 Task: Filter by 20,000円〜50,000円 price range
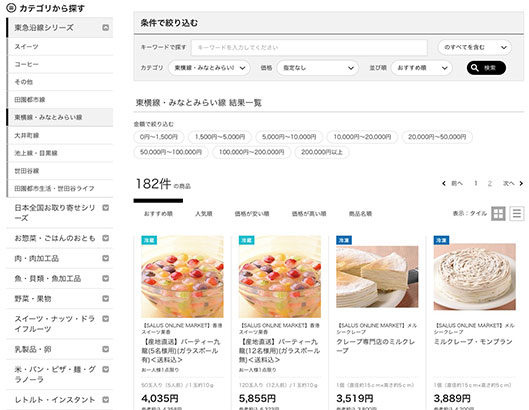(437, 137)
